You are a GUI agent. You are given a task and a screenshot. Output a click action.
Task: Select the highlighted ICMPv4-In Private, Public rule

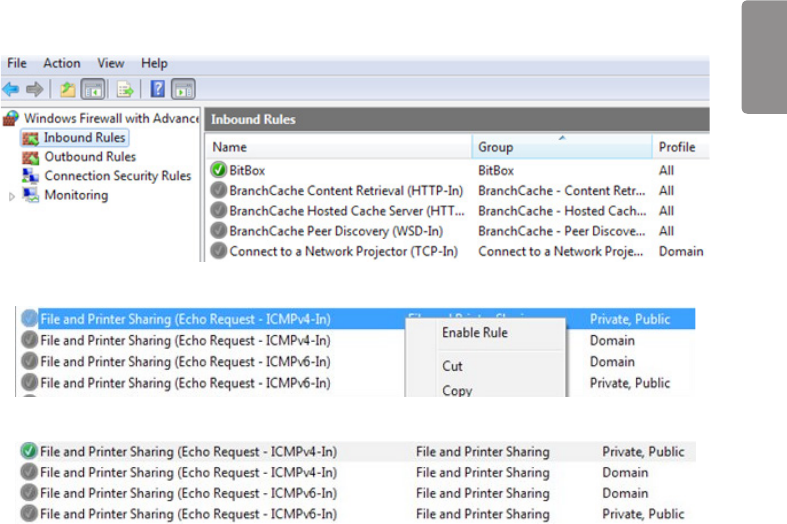coord(357,319)
